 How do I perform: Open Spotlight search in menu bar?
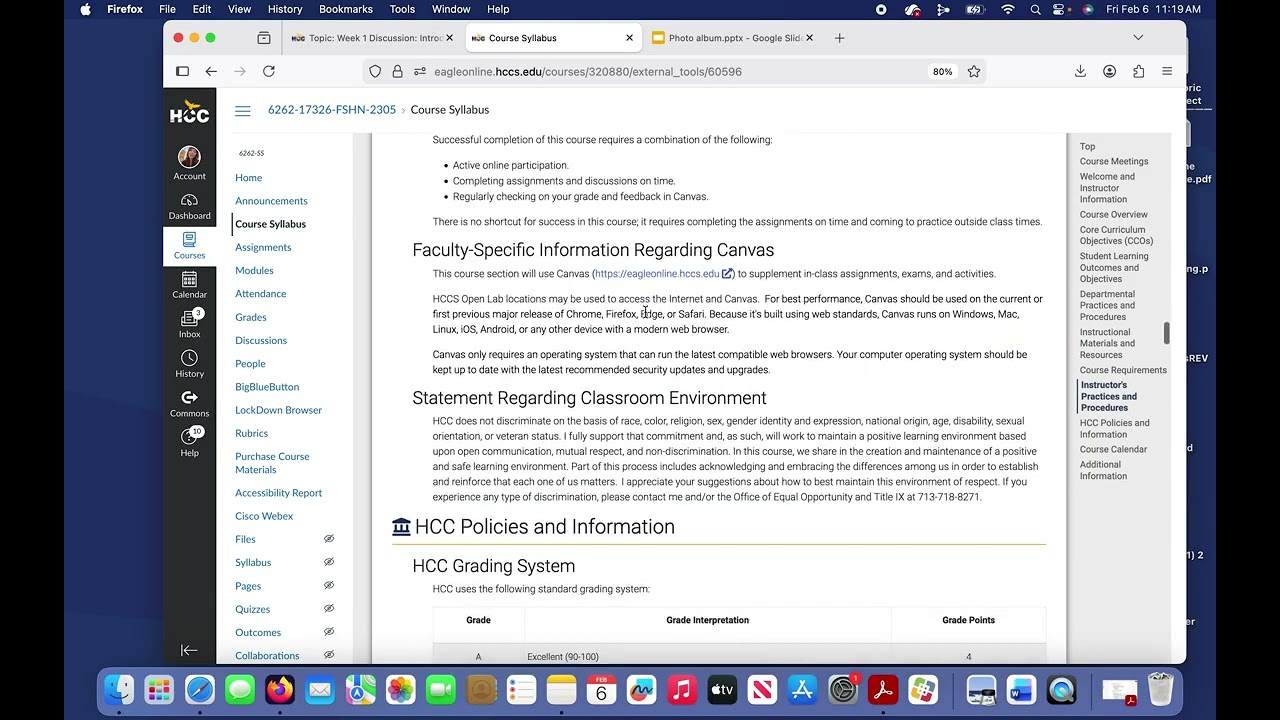pyautogui.click(x=1035, y=9)
